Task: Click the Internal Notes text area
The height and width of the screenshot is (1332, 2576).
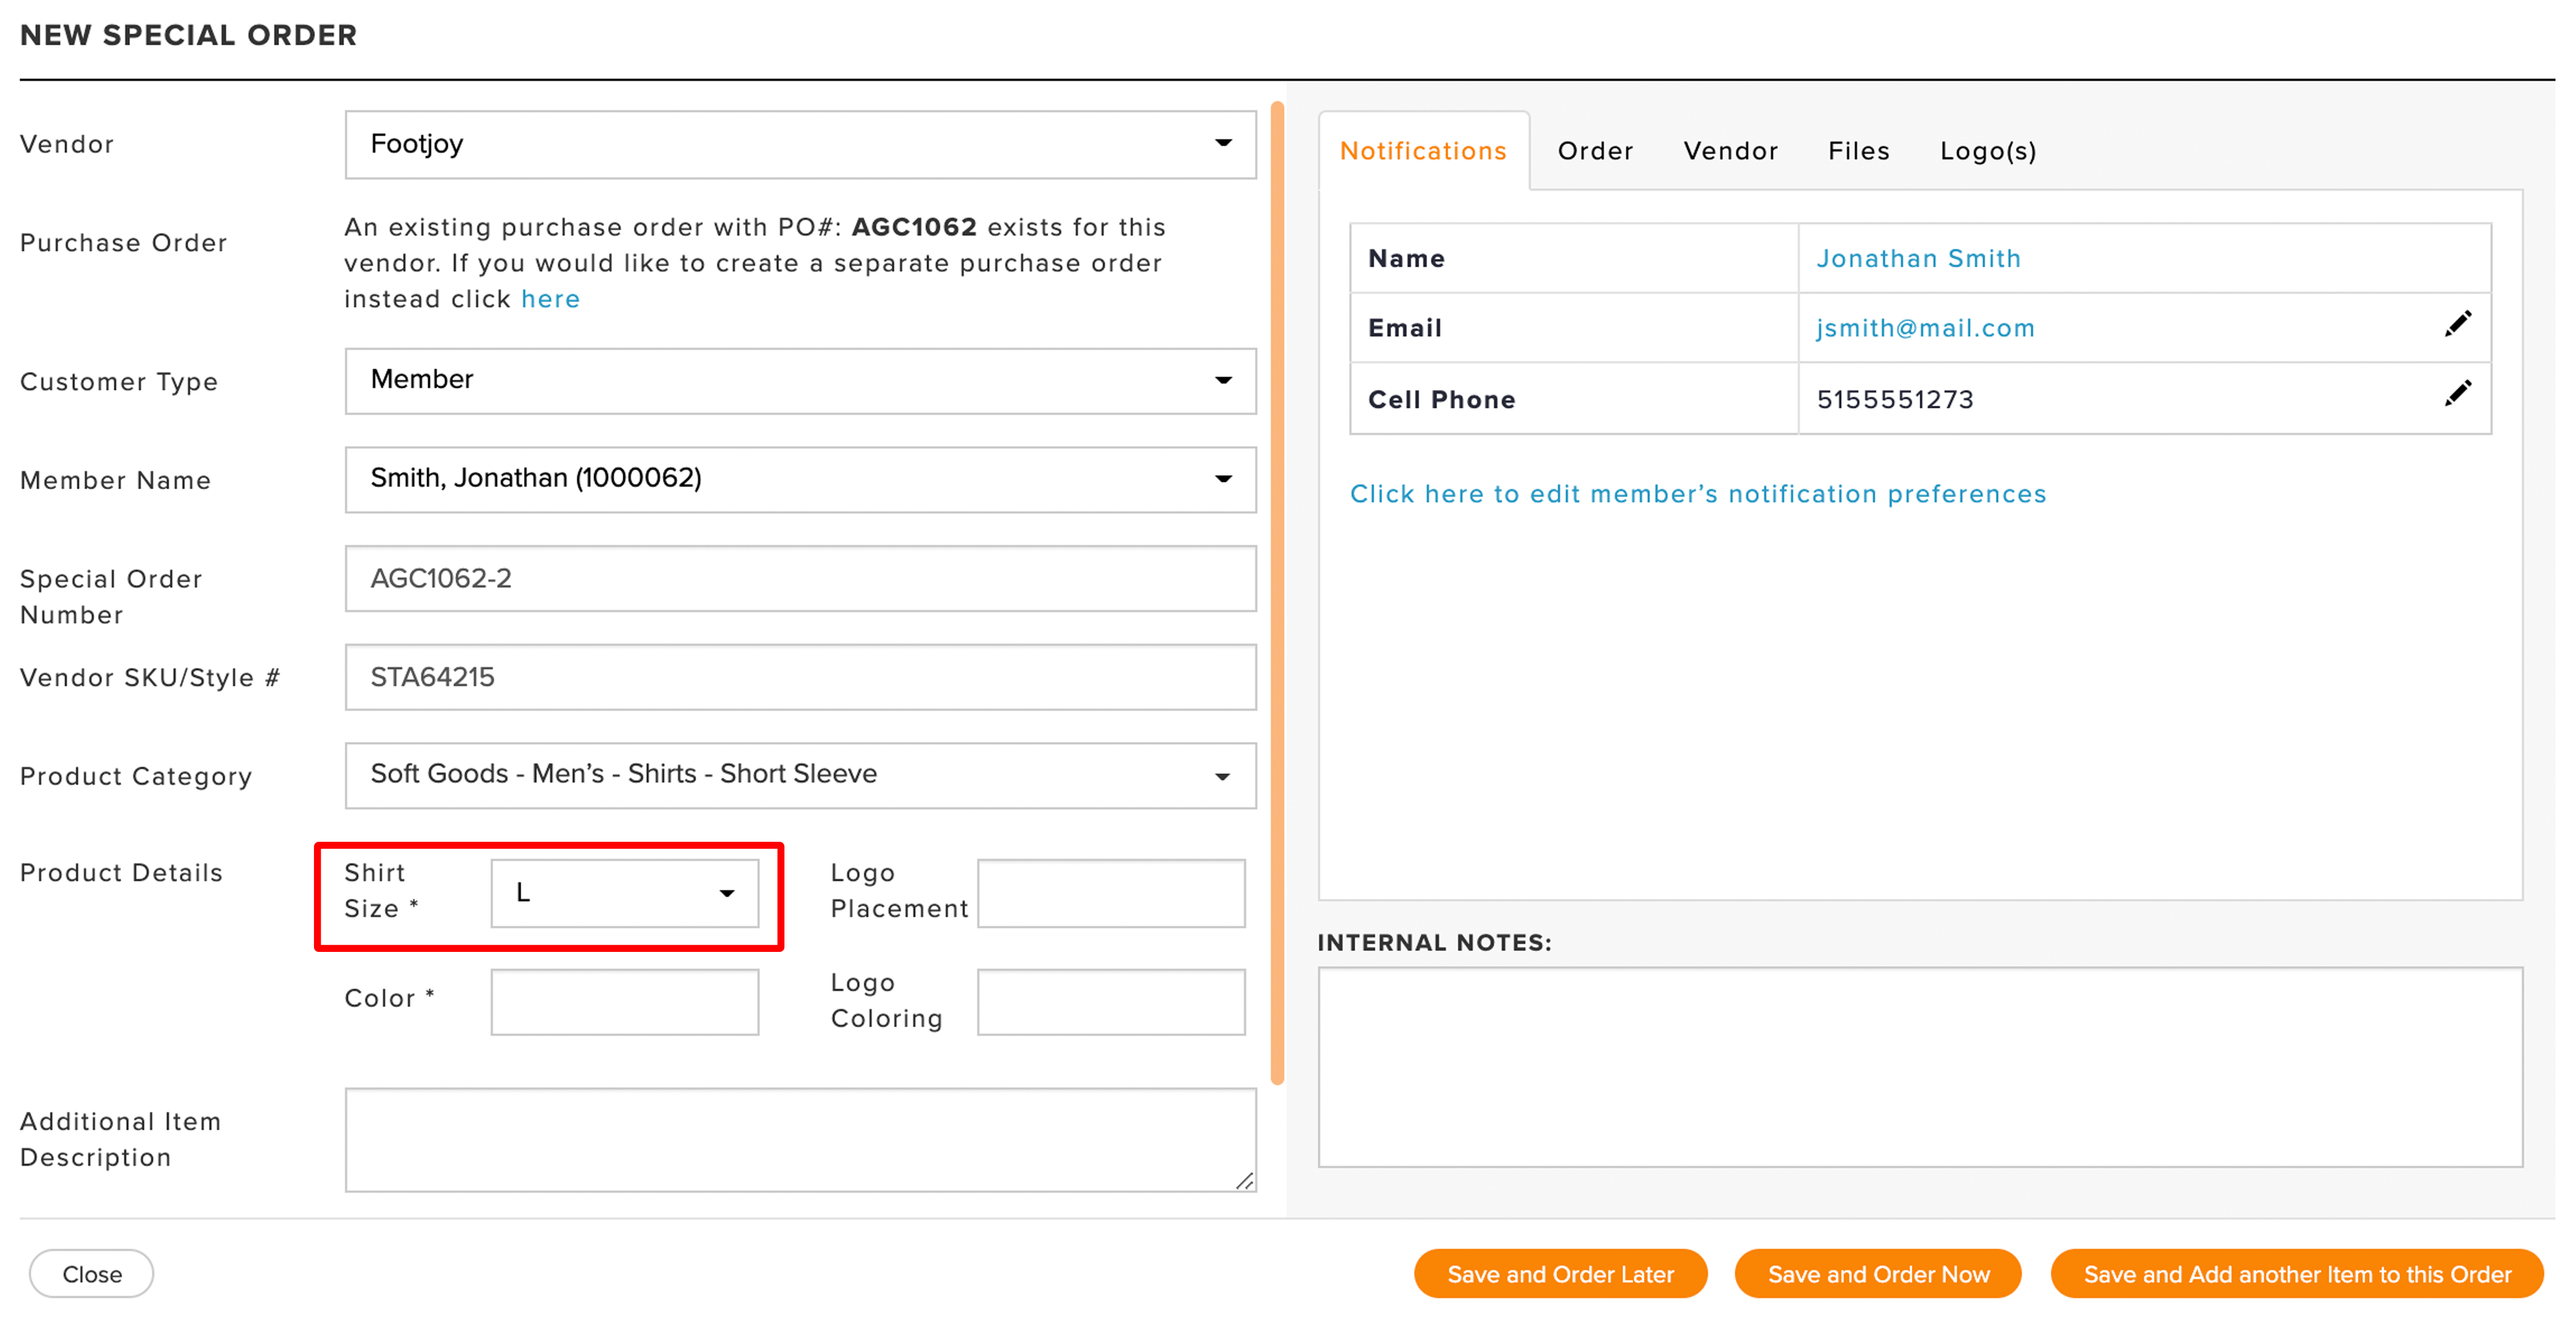Action: 1919,1066
